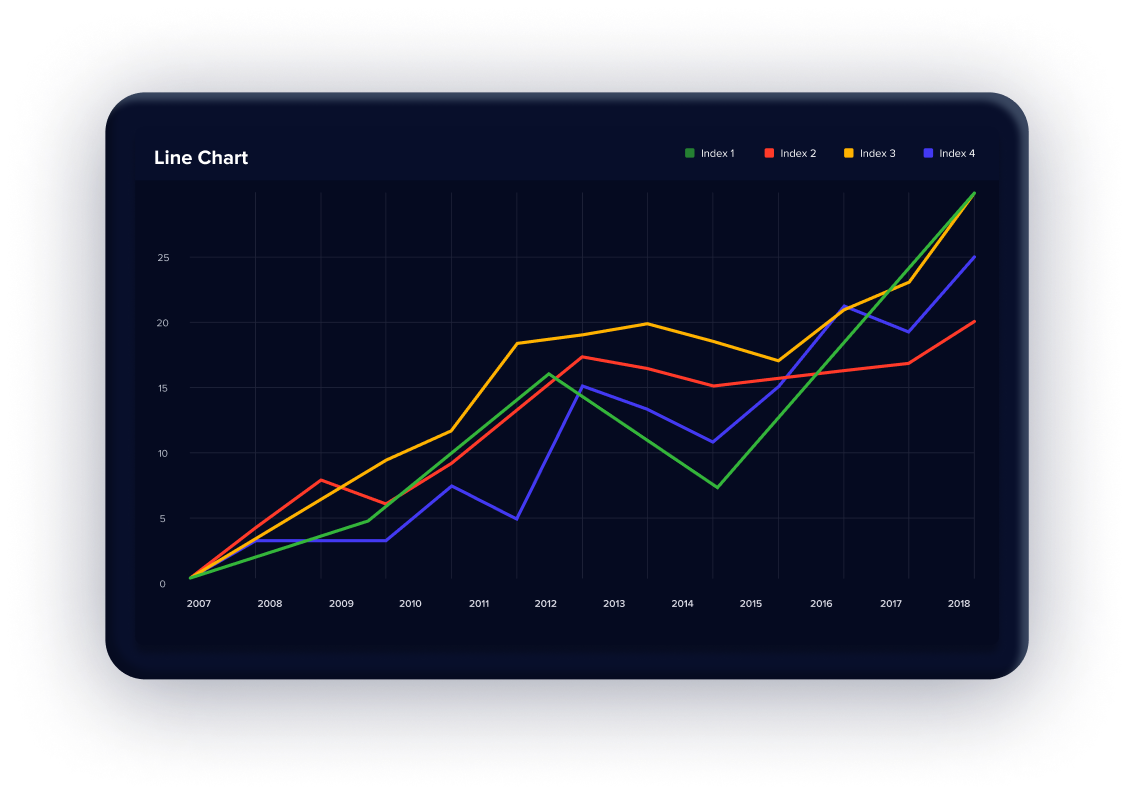
Task: Select the 2012 x-axis label
Action: click(545, 604)
